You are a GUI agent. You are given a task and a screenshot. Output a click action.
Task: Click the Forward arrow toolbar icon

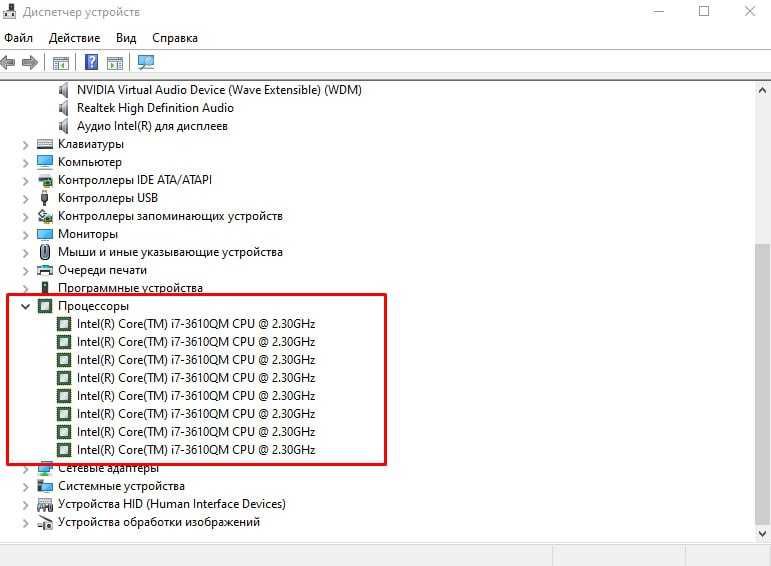pos(30,62)
